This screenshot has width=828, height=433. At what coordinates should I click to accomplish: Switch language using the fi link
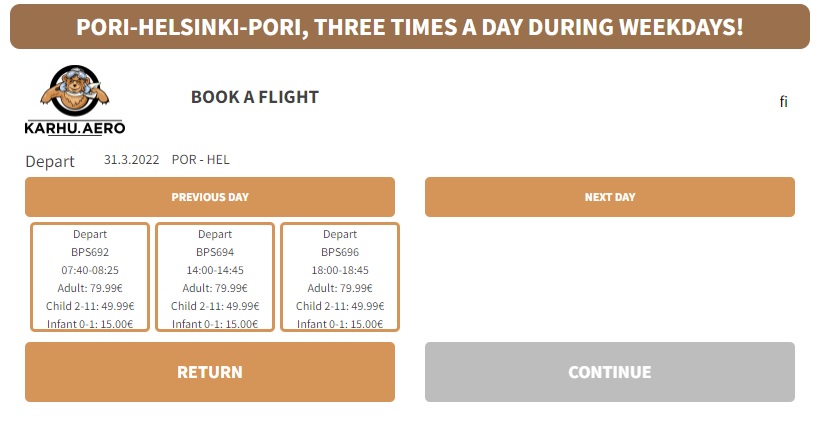[x=784, y=101]
